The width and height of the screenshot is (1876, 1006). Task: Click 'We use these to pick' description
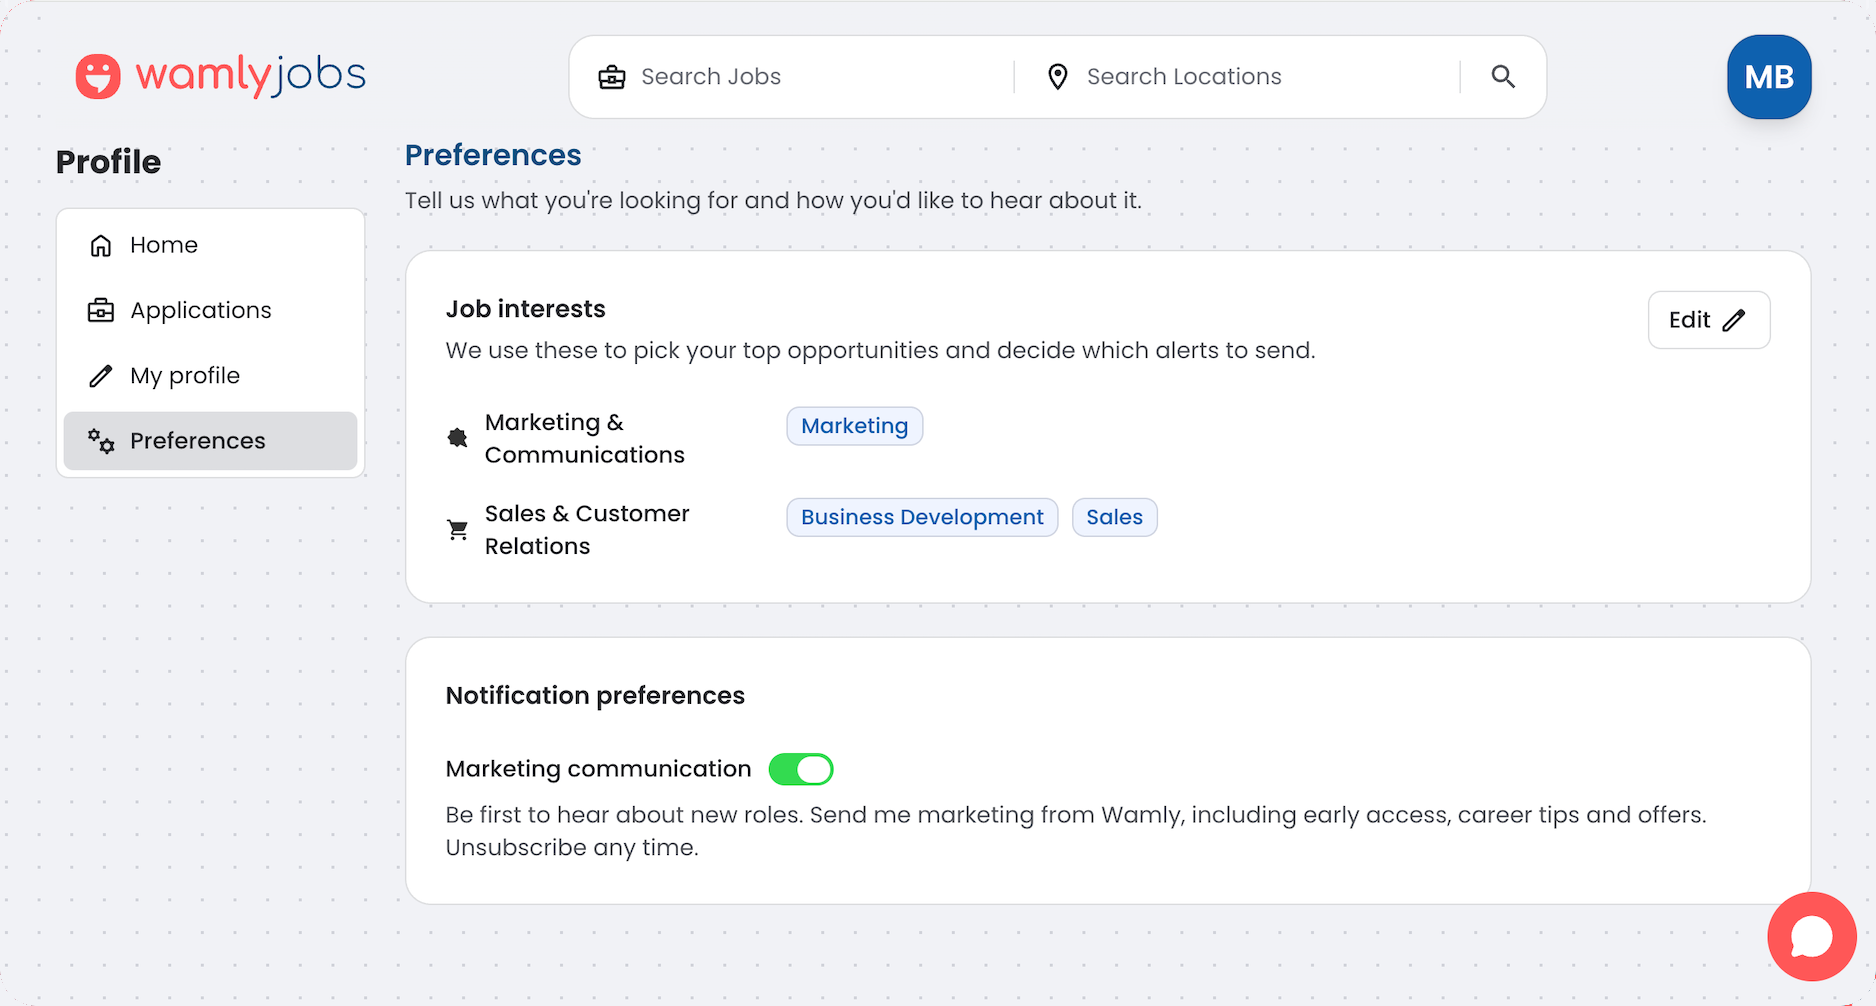click(880, 351)
